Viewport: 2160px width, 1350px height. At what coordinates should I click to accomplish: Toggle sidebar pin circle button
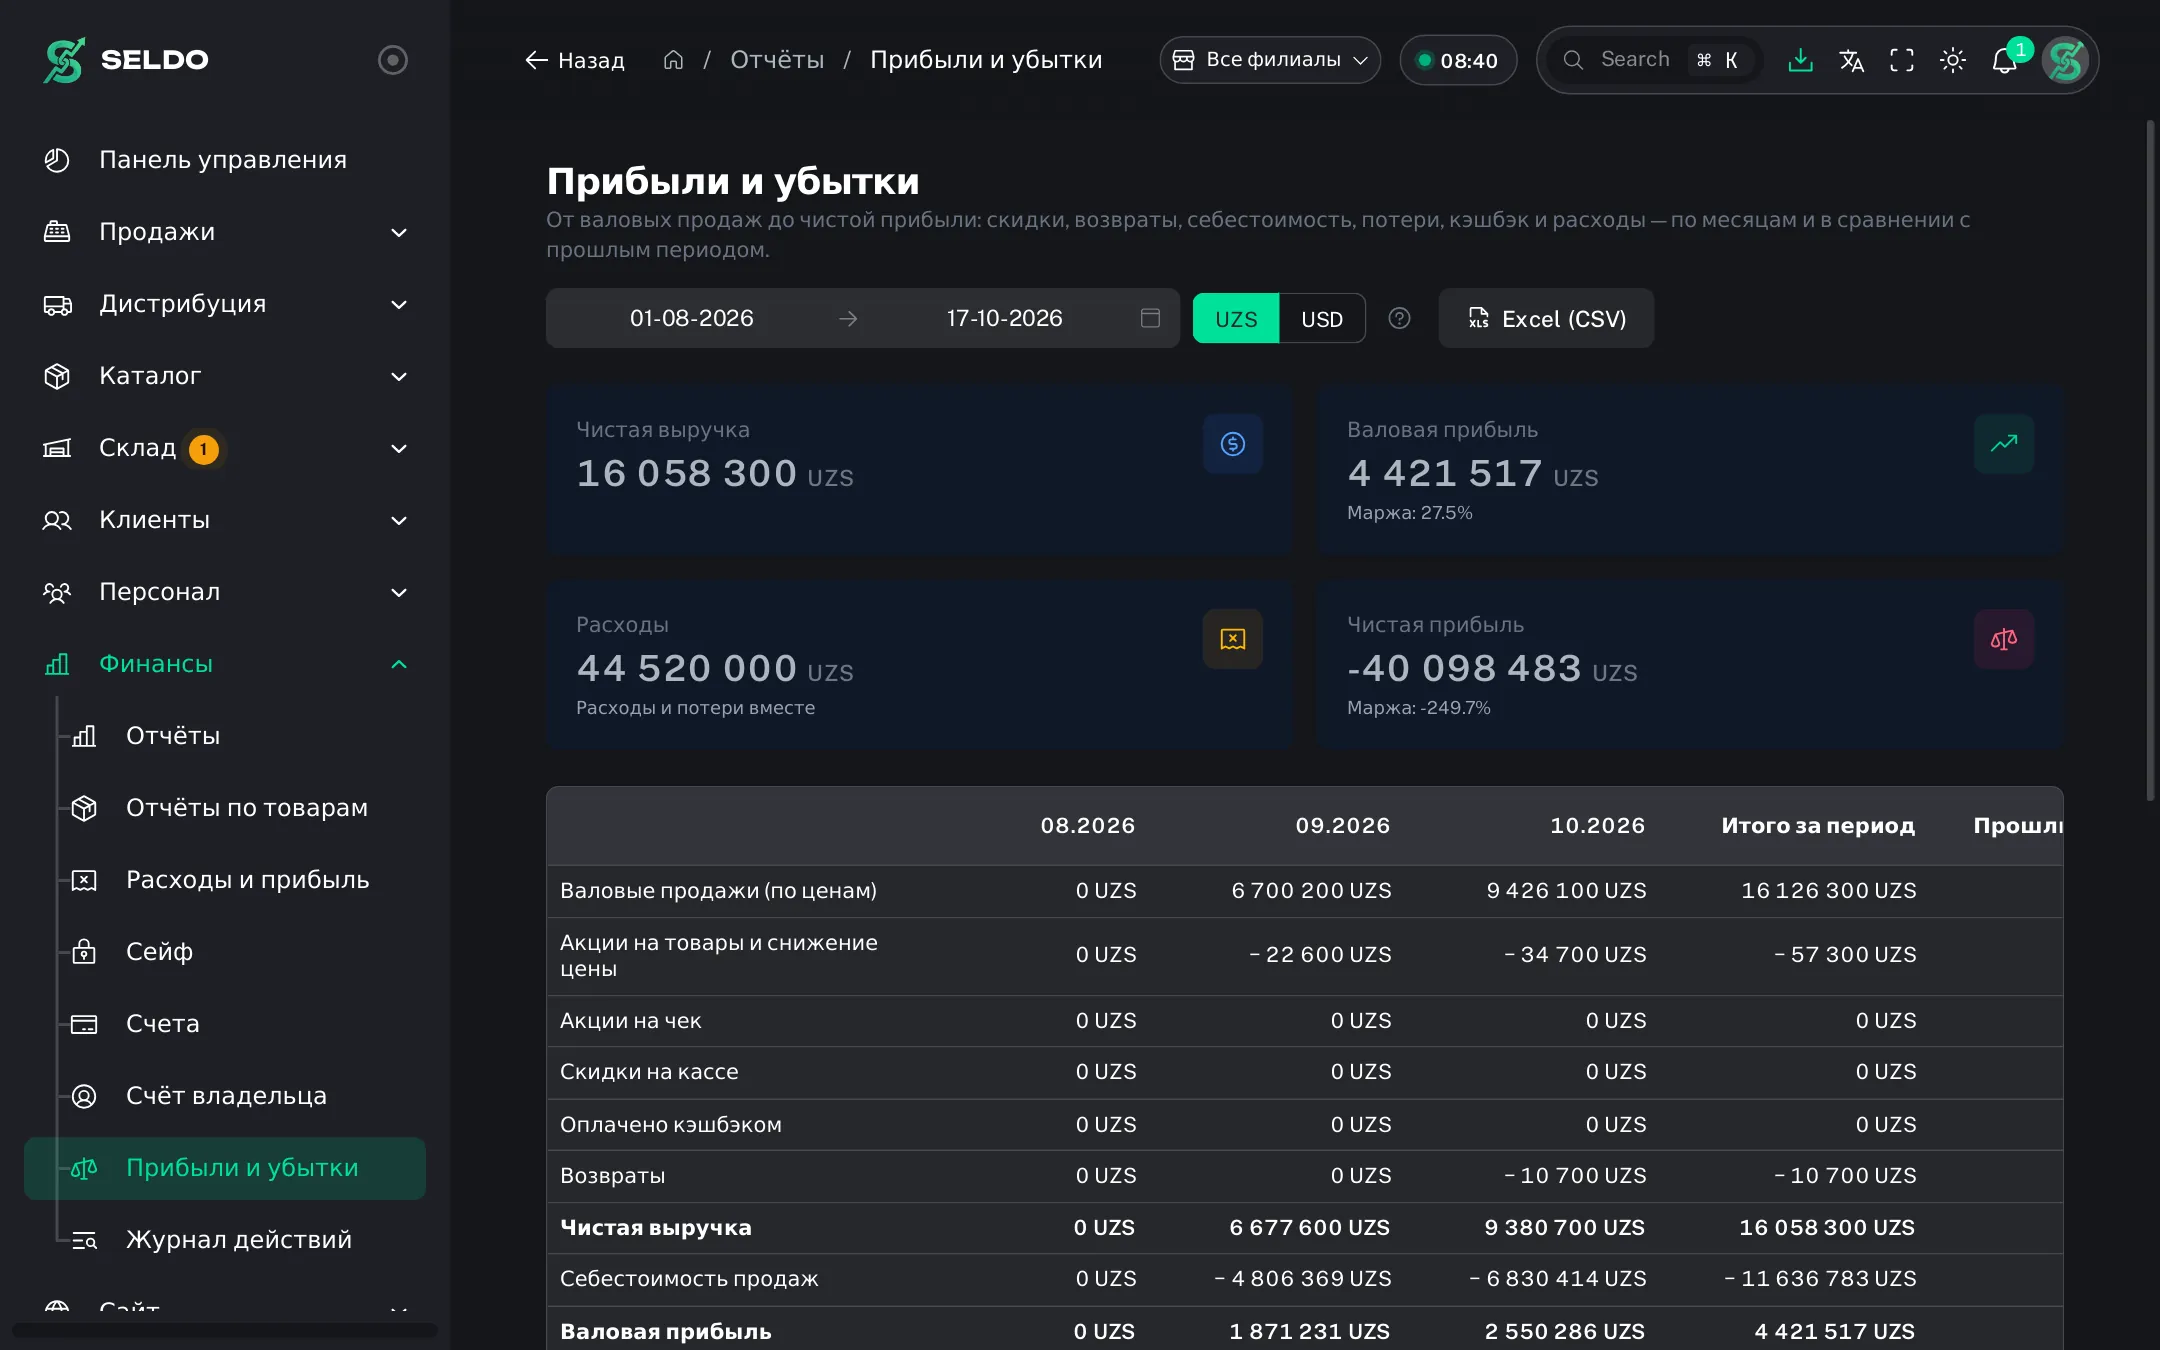[393, 60]
